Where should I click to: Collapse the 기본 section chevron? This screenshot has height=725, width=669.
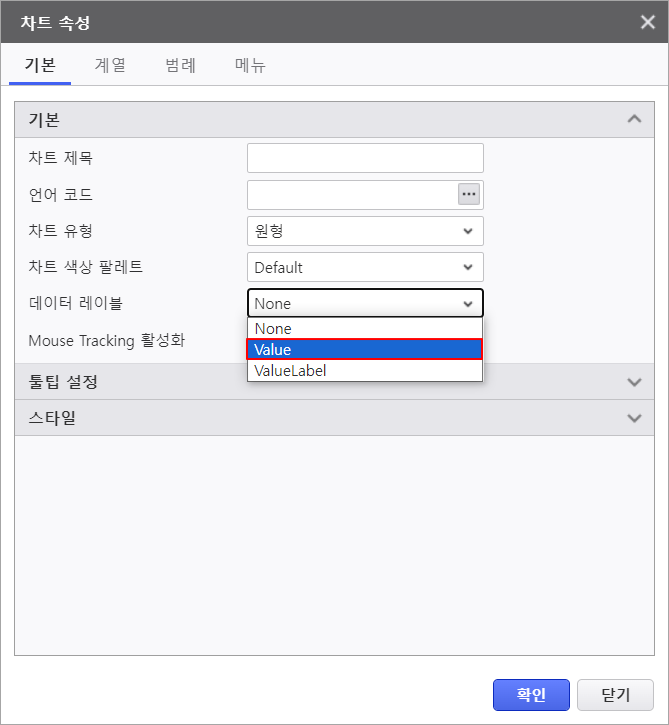coord(634,119)
